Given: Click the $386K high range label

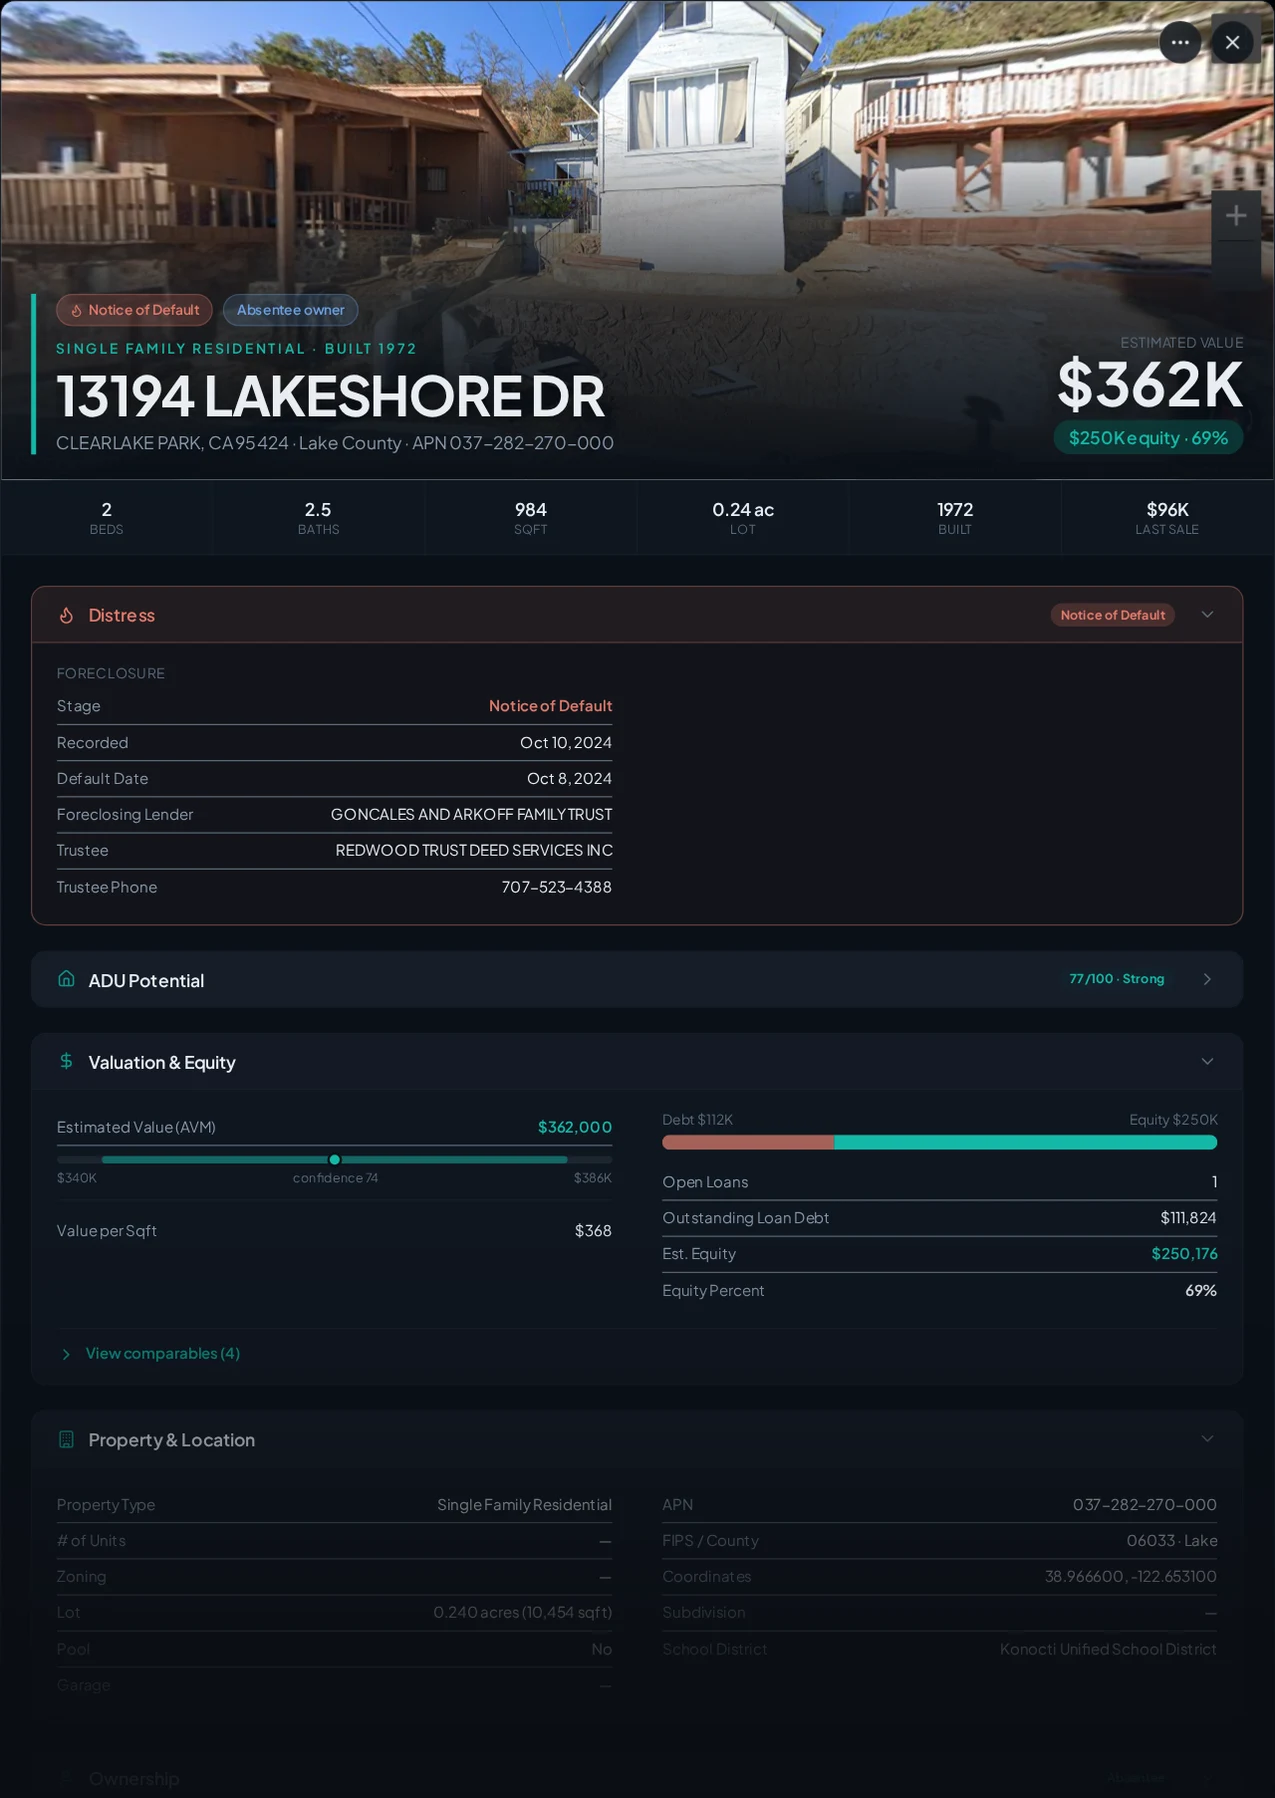Looking at the screenshot, I should [x=592, y=1178].
